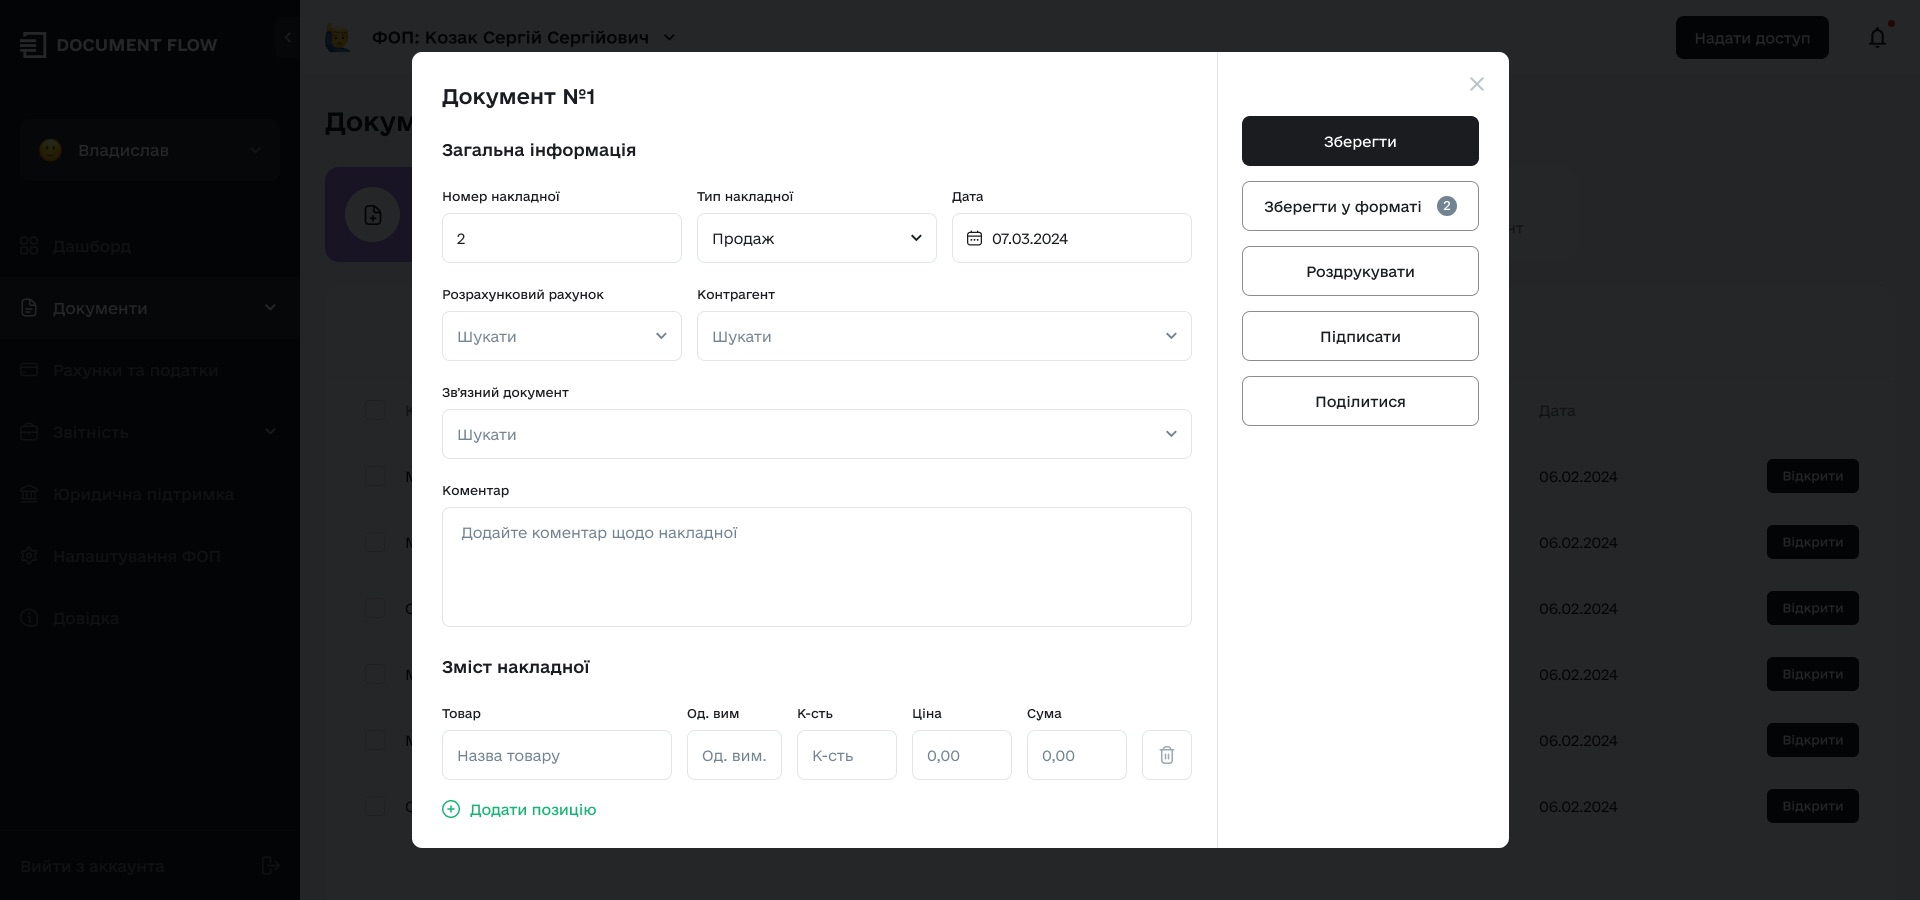
Task: Click the Сума input field
Action: (1077, 755)
